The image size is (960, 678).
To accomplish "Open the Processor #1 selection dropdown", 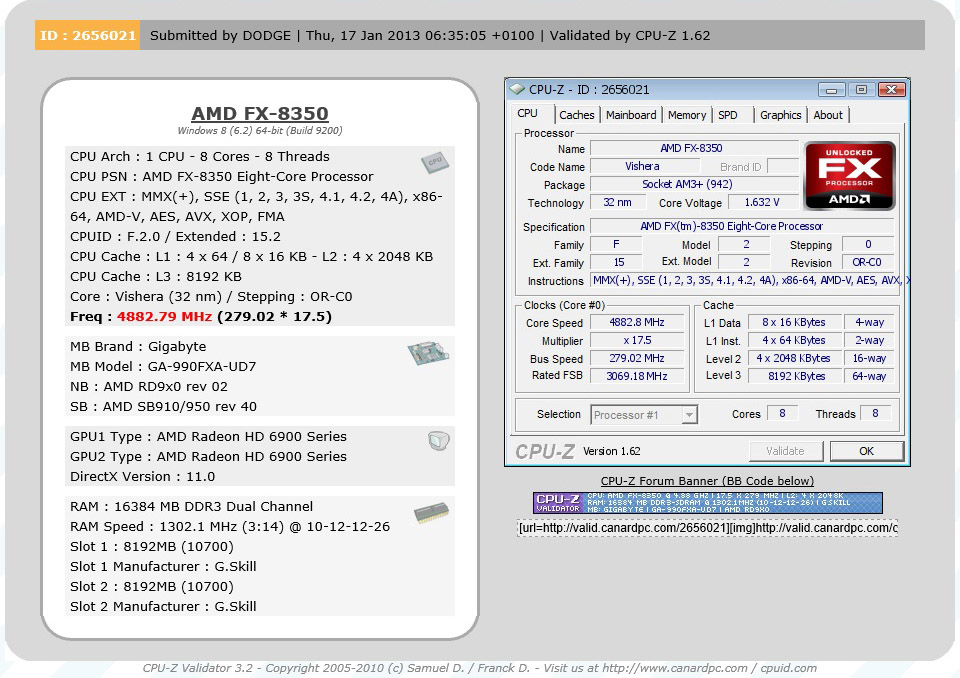I will [643, 415].
